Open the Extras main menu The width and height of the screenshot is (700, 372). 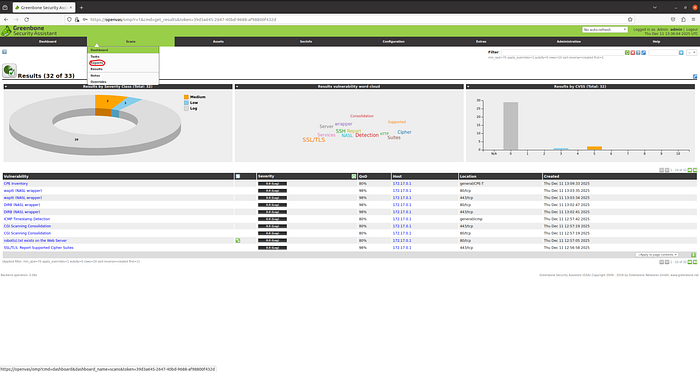click(481, 42)
